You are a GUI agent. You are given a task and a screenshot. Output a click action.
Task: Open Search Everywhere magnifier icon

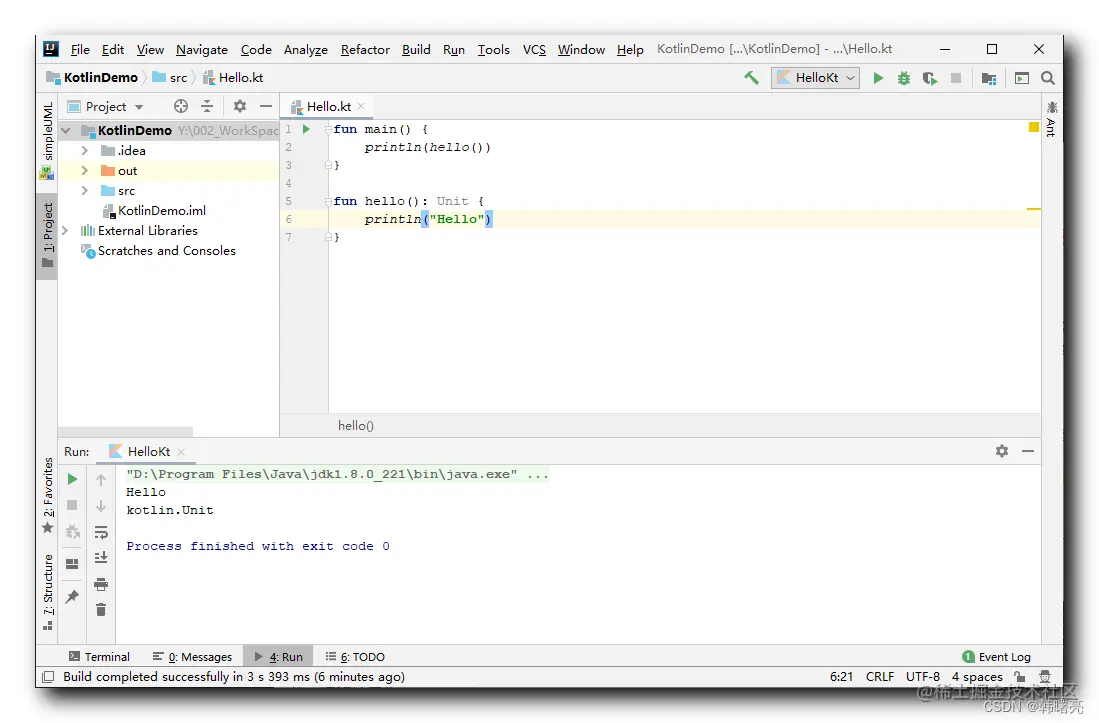(x=1048, y=78)
